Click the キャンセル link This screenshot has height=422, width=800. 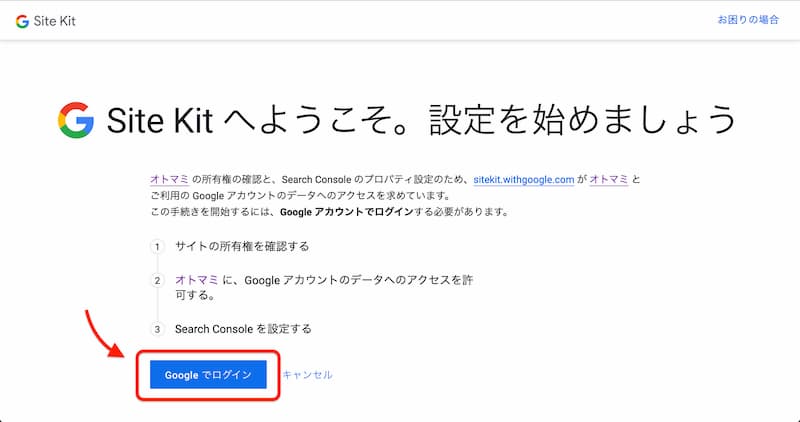coord(307,375)
